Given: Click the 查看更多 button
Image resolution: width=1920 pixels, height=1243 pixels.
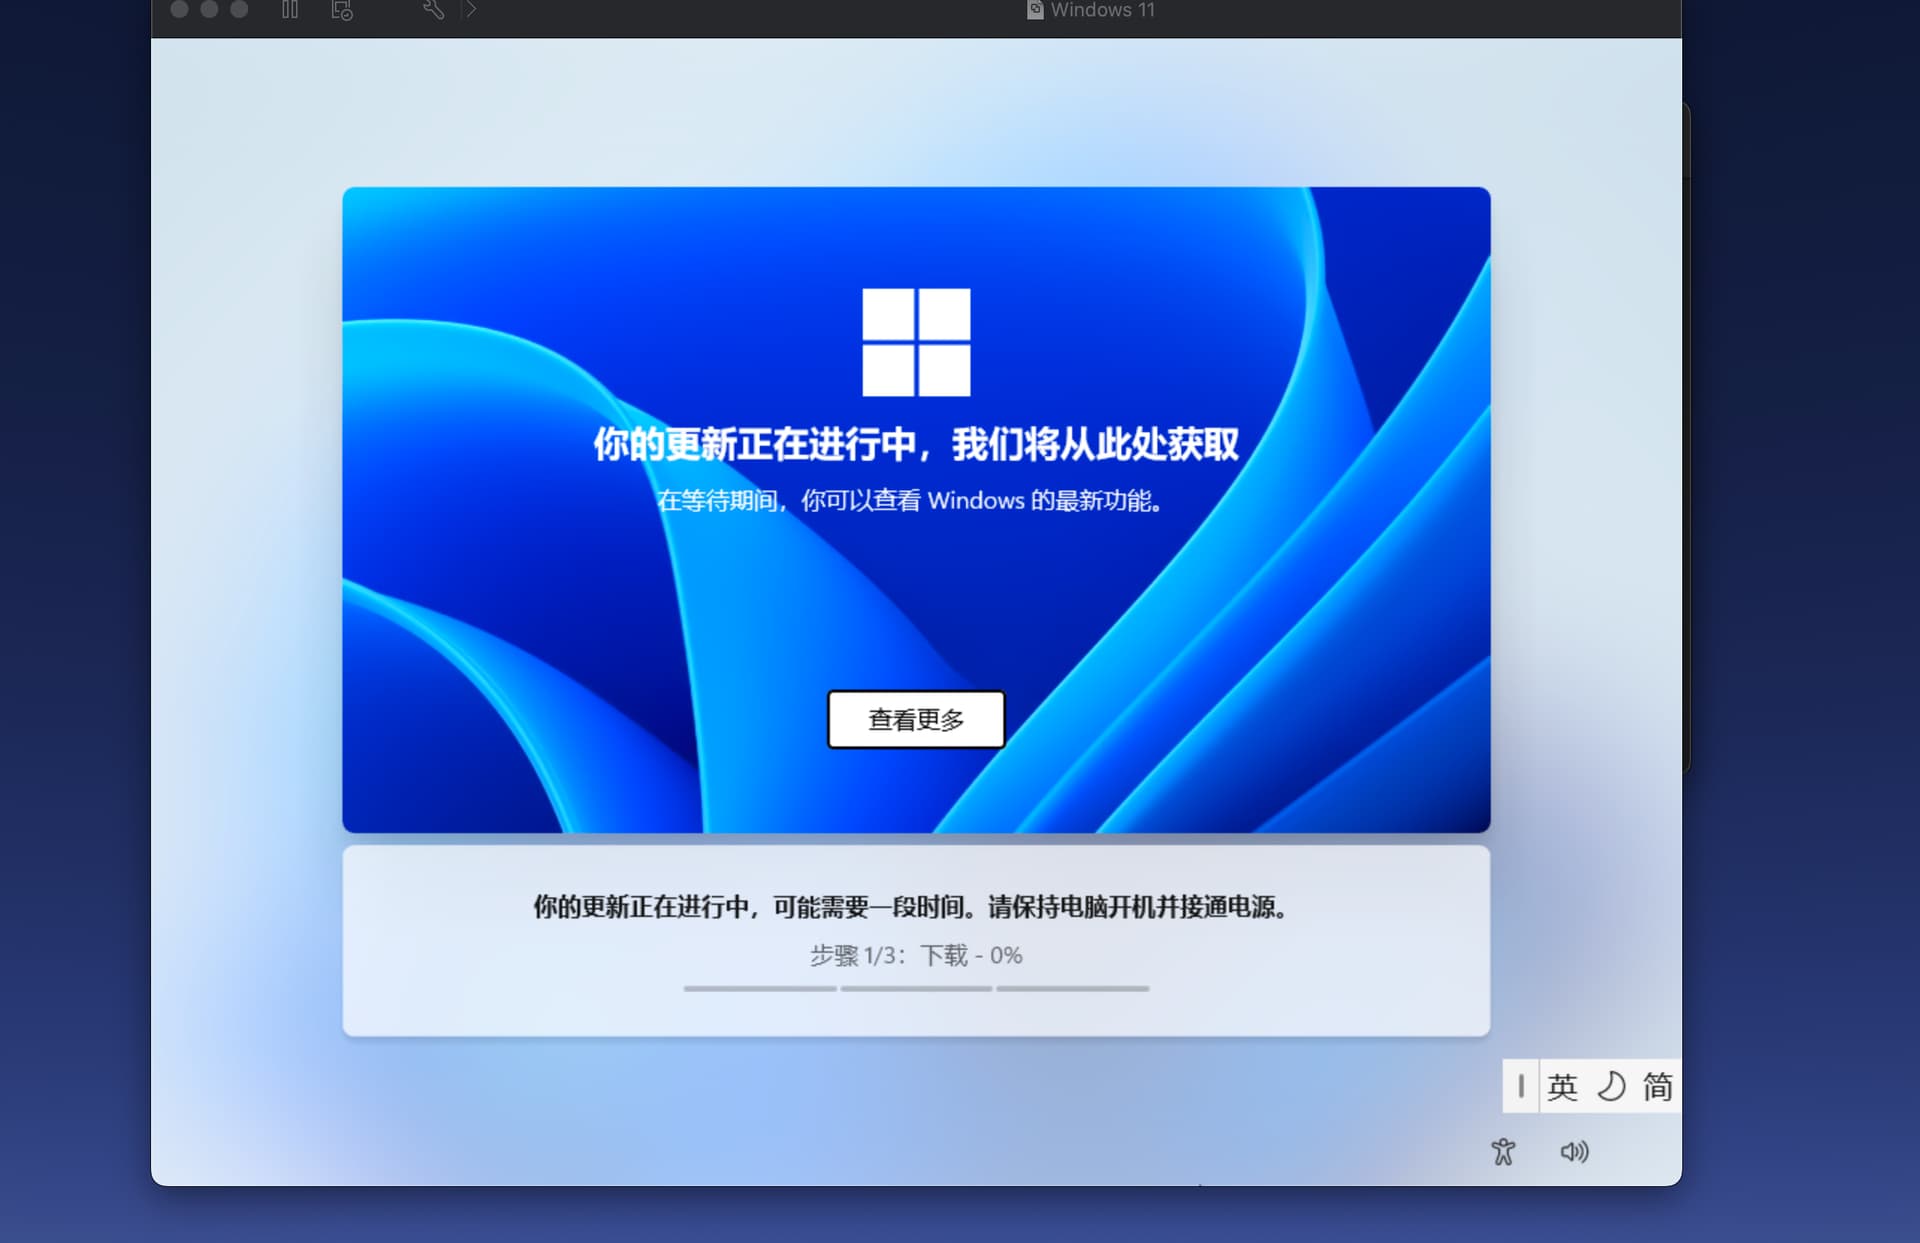Looking at the screenshot, I should tap(916, 719).
